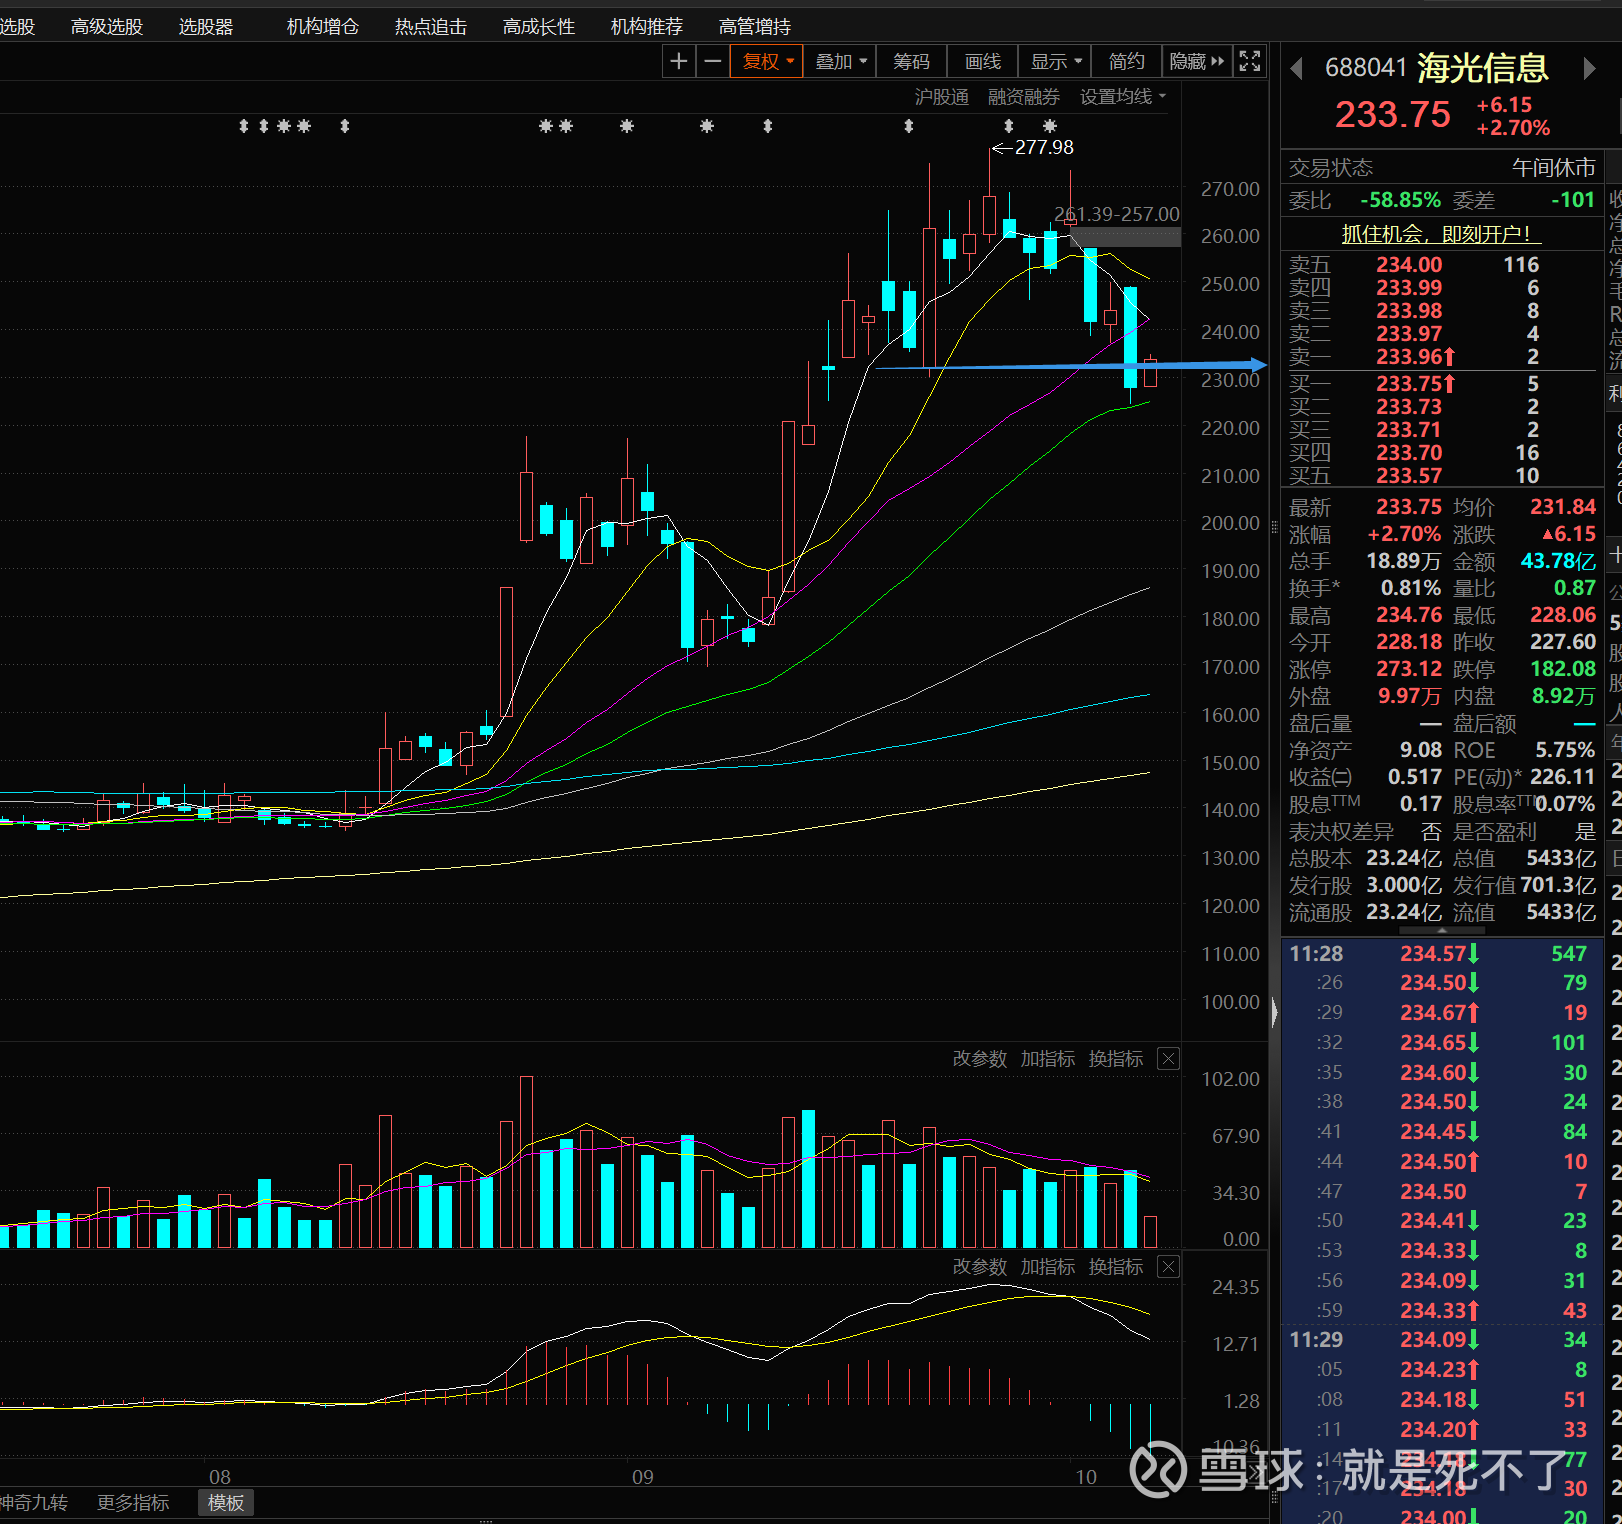The width and height of the screenshot is (1622, 1524).
Task: Close the MACD indicator panel
Action: 1168,1266
